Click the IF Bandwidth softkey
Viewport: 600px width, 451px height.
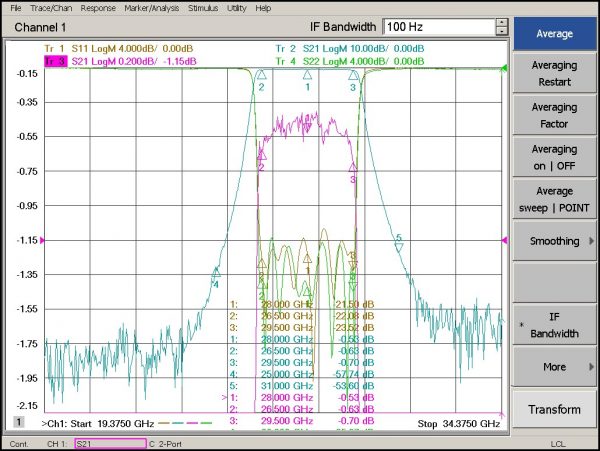(554, 325)
